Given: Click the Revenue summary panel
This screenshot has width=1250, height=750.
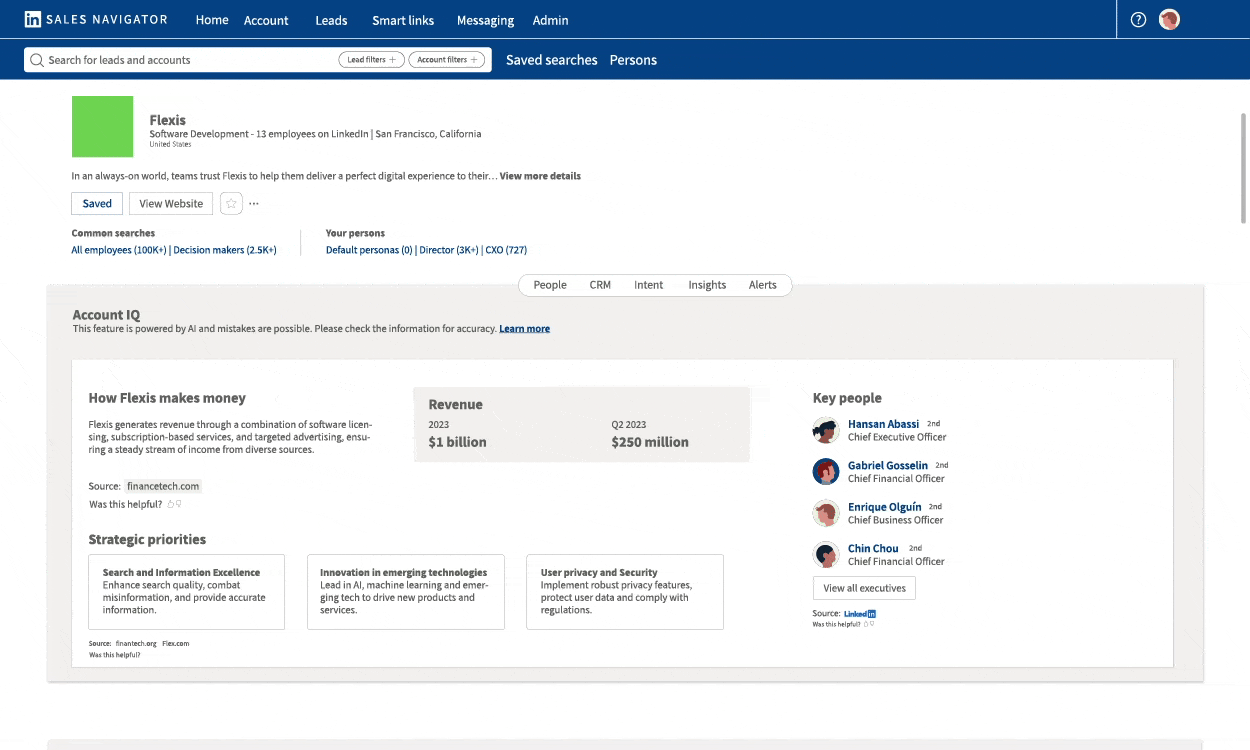Looking at the screenshot, I should pos(582,425).
